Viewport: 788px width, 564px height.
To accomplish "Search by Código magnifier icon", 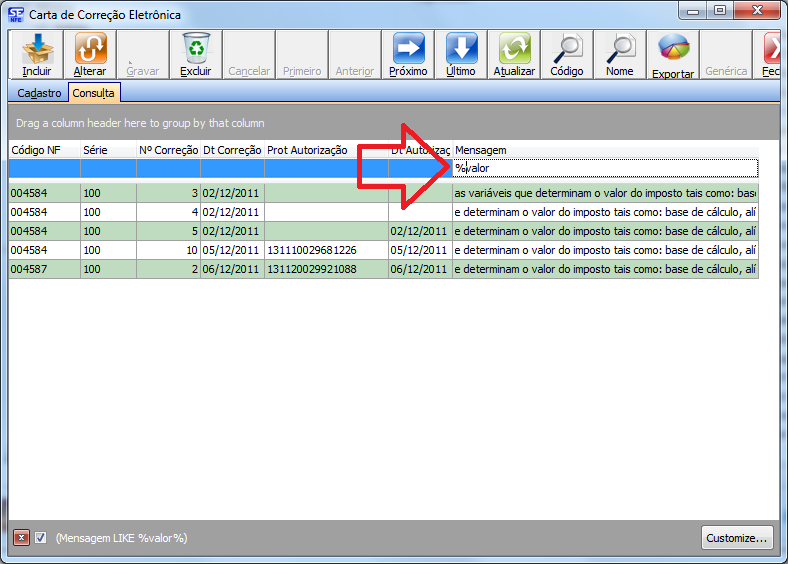I will click(x=567, y=54).
